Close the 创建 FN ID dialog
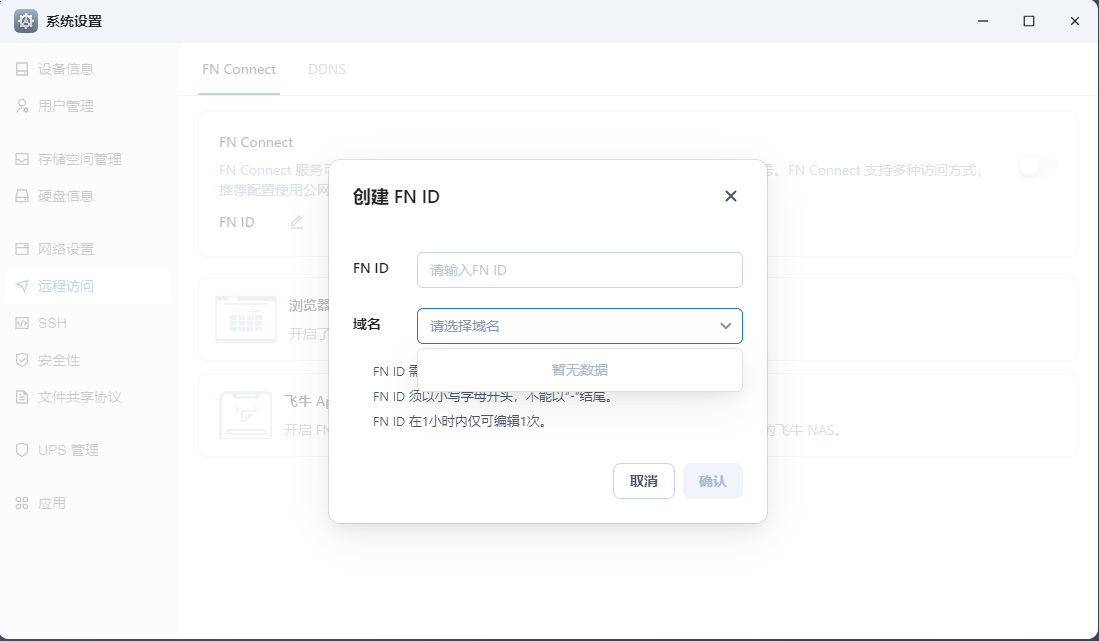 [x=730, y=196]
